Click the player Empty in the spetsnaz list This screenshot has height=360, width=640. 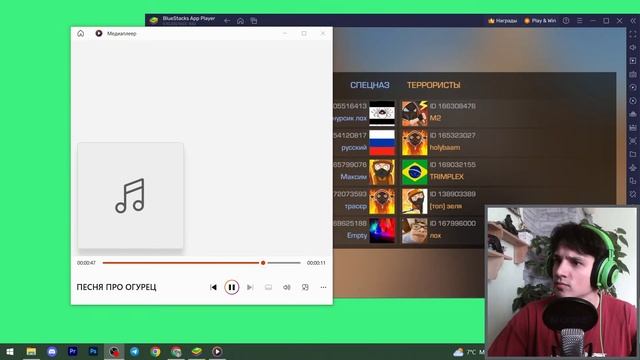click(357, 236)
